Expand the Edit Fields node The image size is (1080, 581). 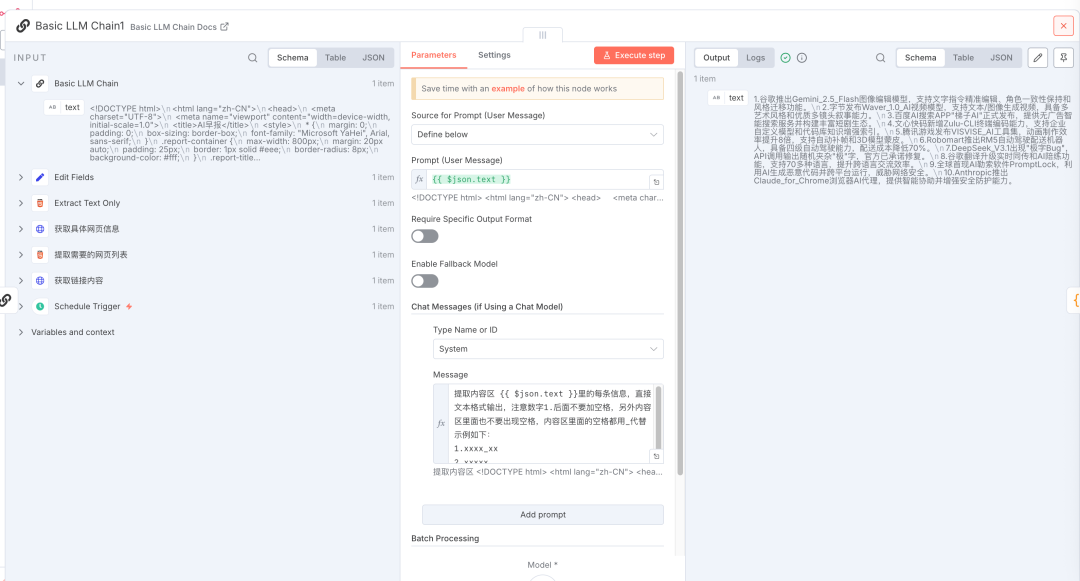click(21, 177)
